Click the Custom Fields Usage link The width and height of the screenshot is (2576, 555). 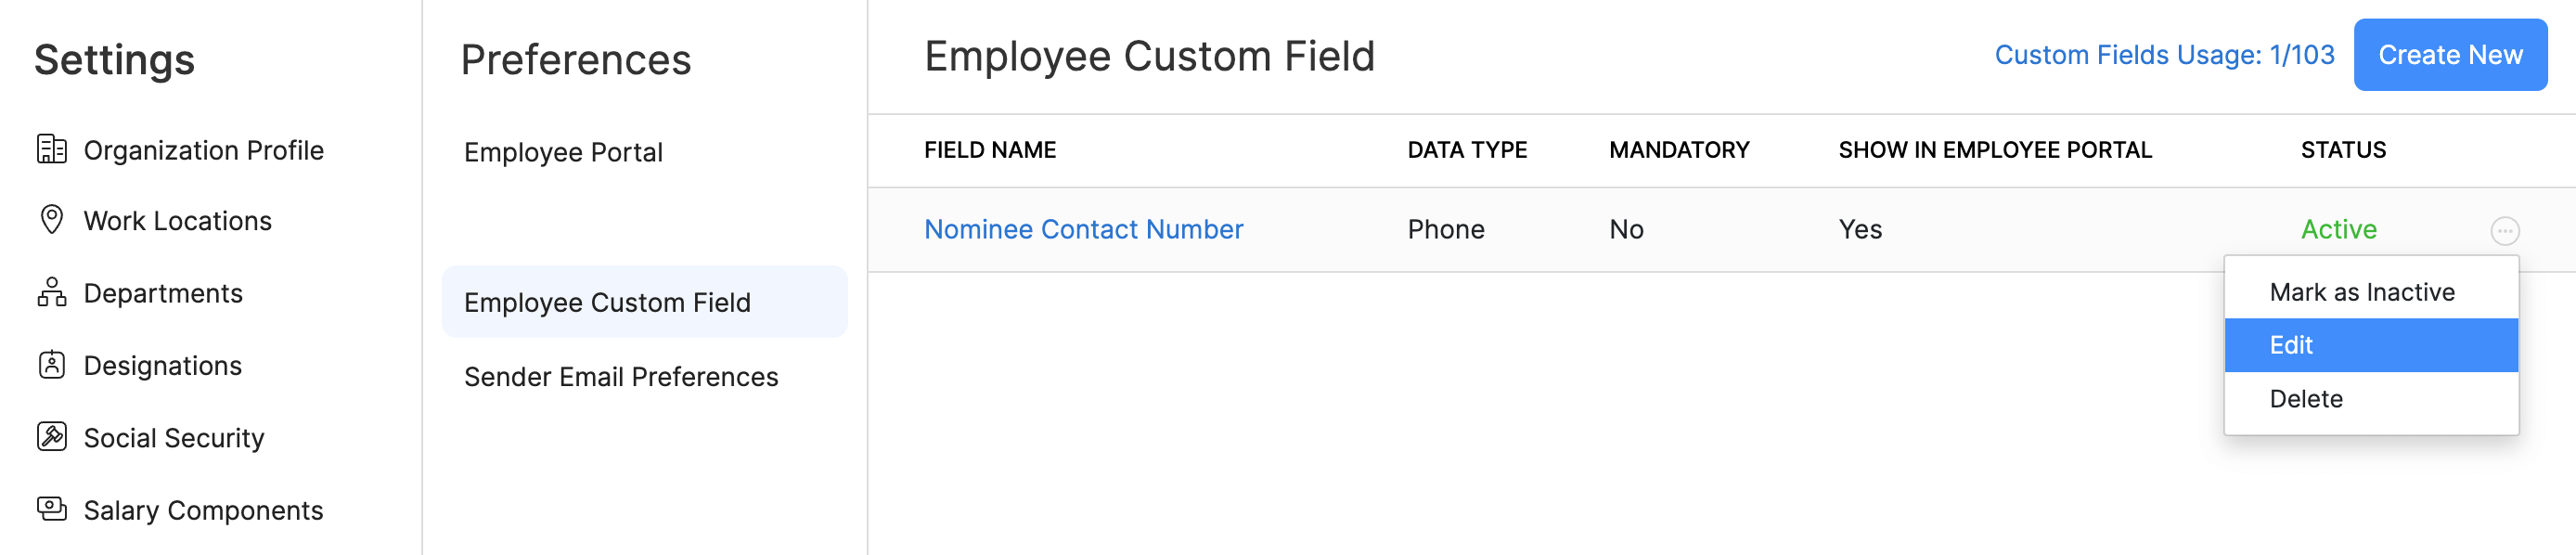point(2164,55)
